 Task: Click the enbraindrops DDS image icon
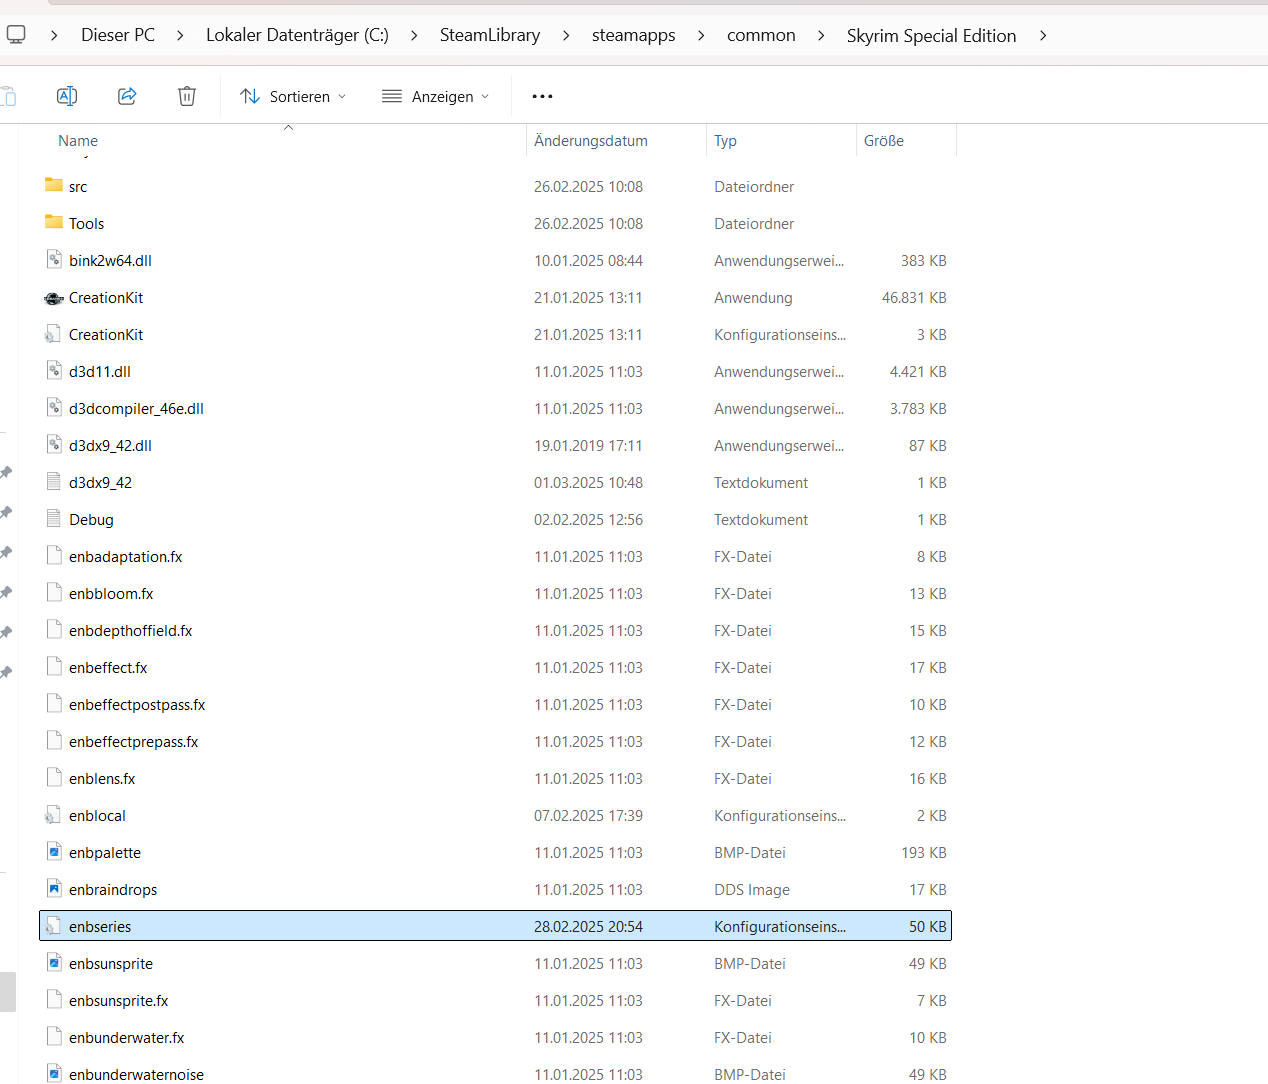tap(54, 889)
